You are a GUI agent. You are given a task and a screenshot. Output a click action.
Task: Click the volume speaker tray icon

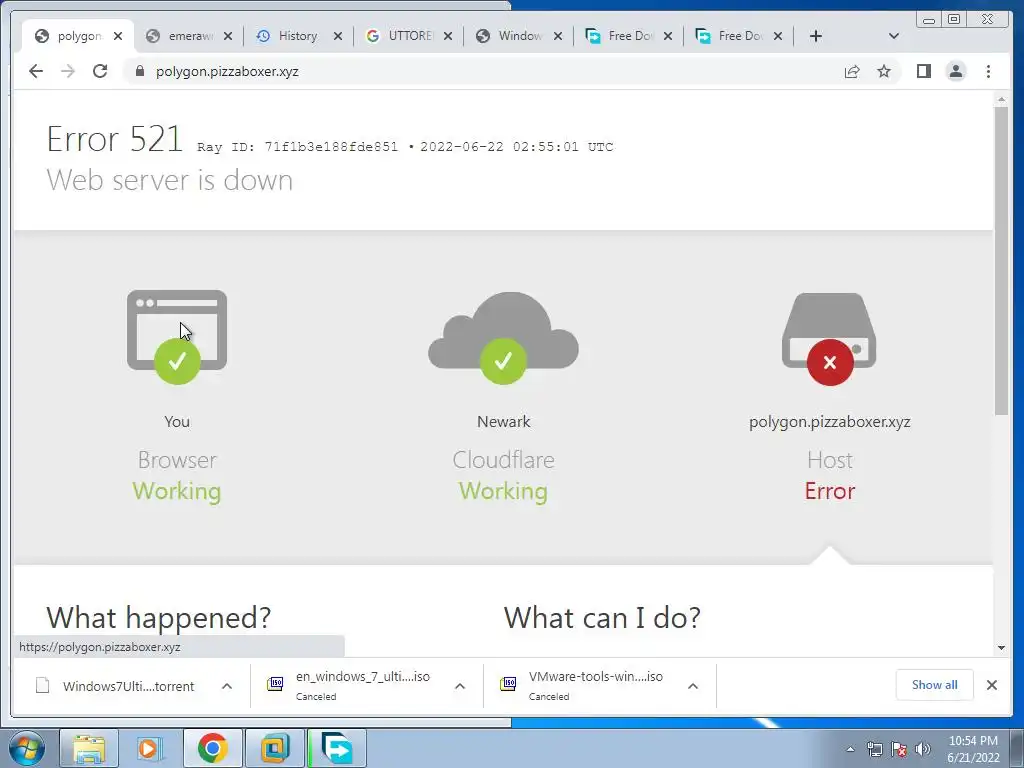tap(923, 749)
